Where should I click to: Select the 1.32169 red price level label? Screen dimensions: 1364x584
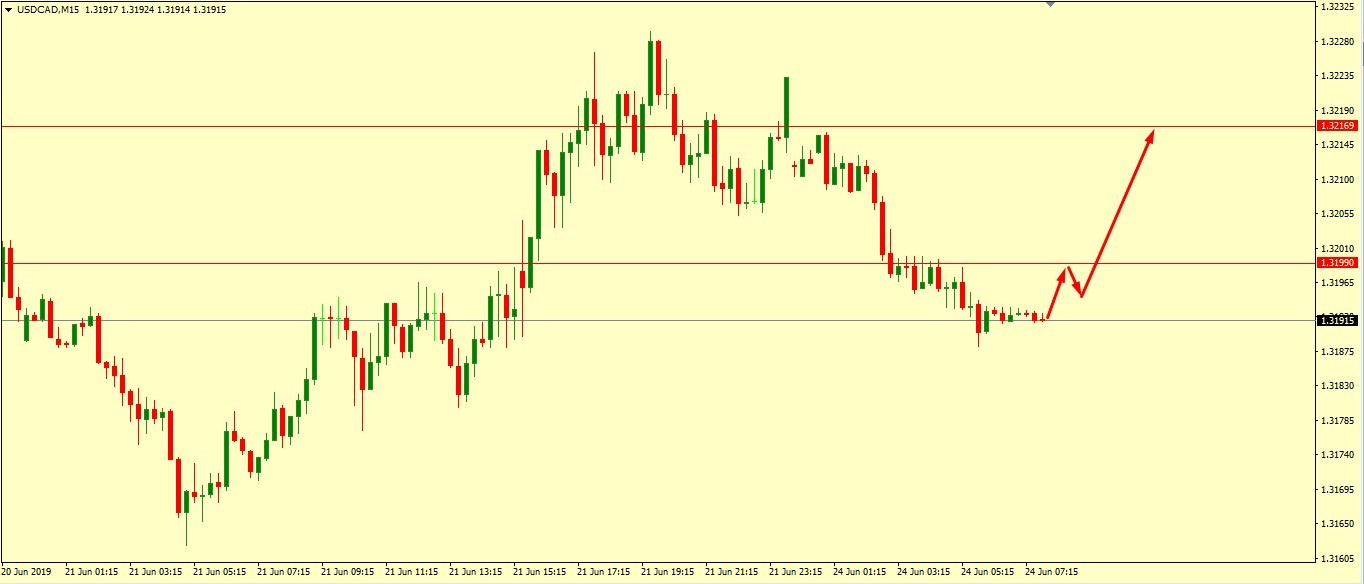point(1337,126)
